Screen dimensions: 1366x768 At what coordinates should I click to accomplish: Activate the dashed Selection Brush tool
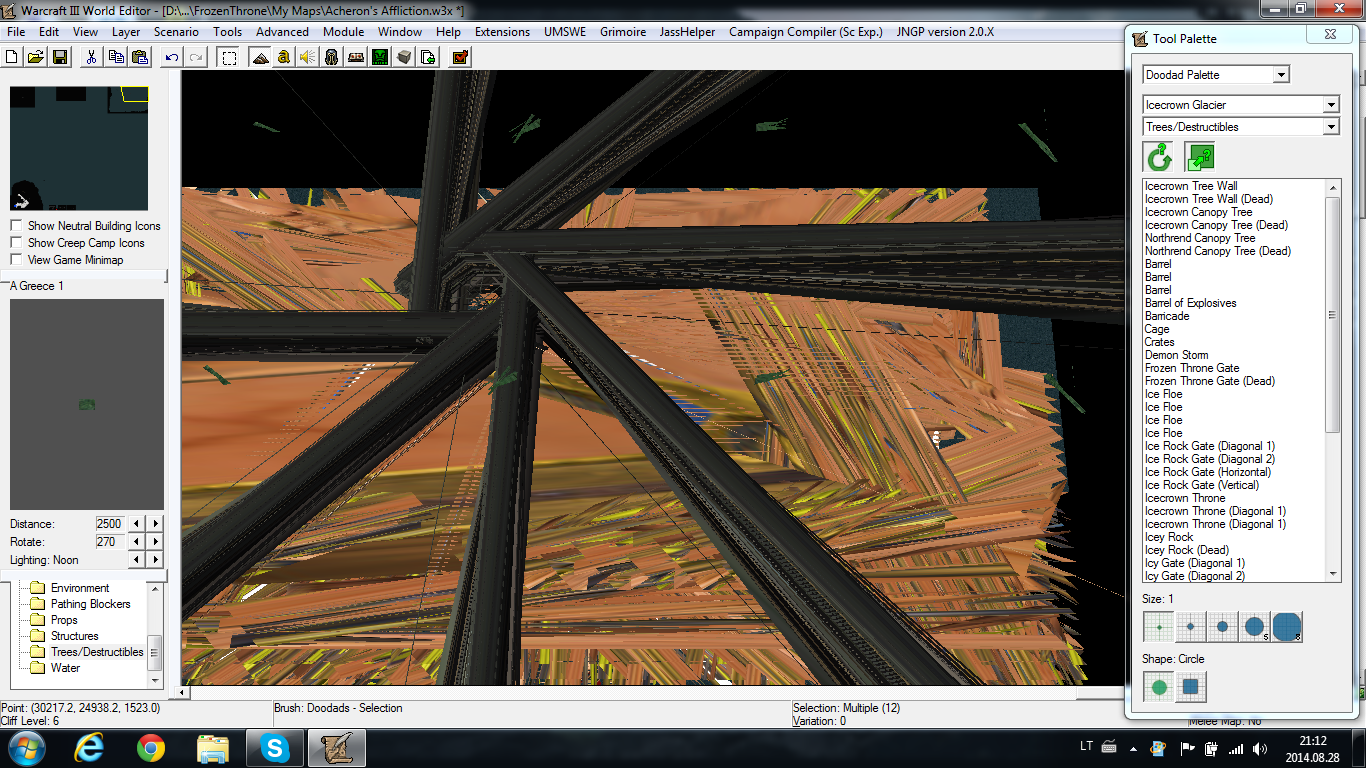click(x=229, y=57)
